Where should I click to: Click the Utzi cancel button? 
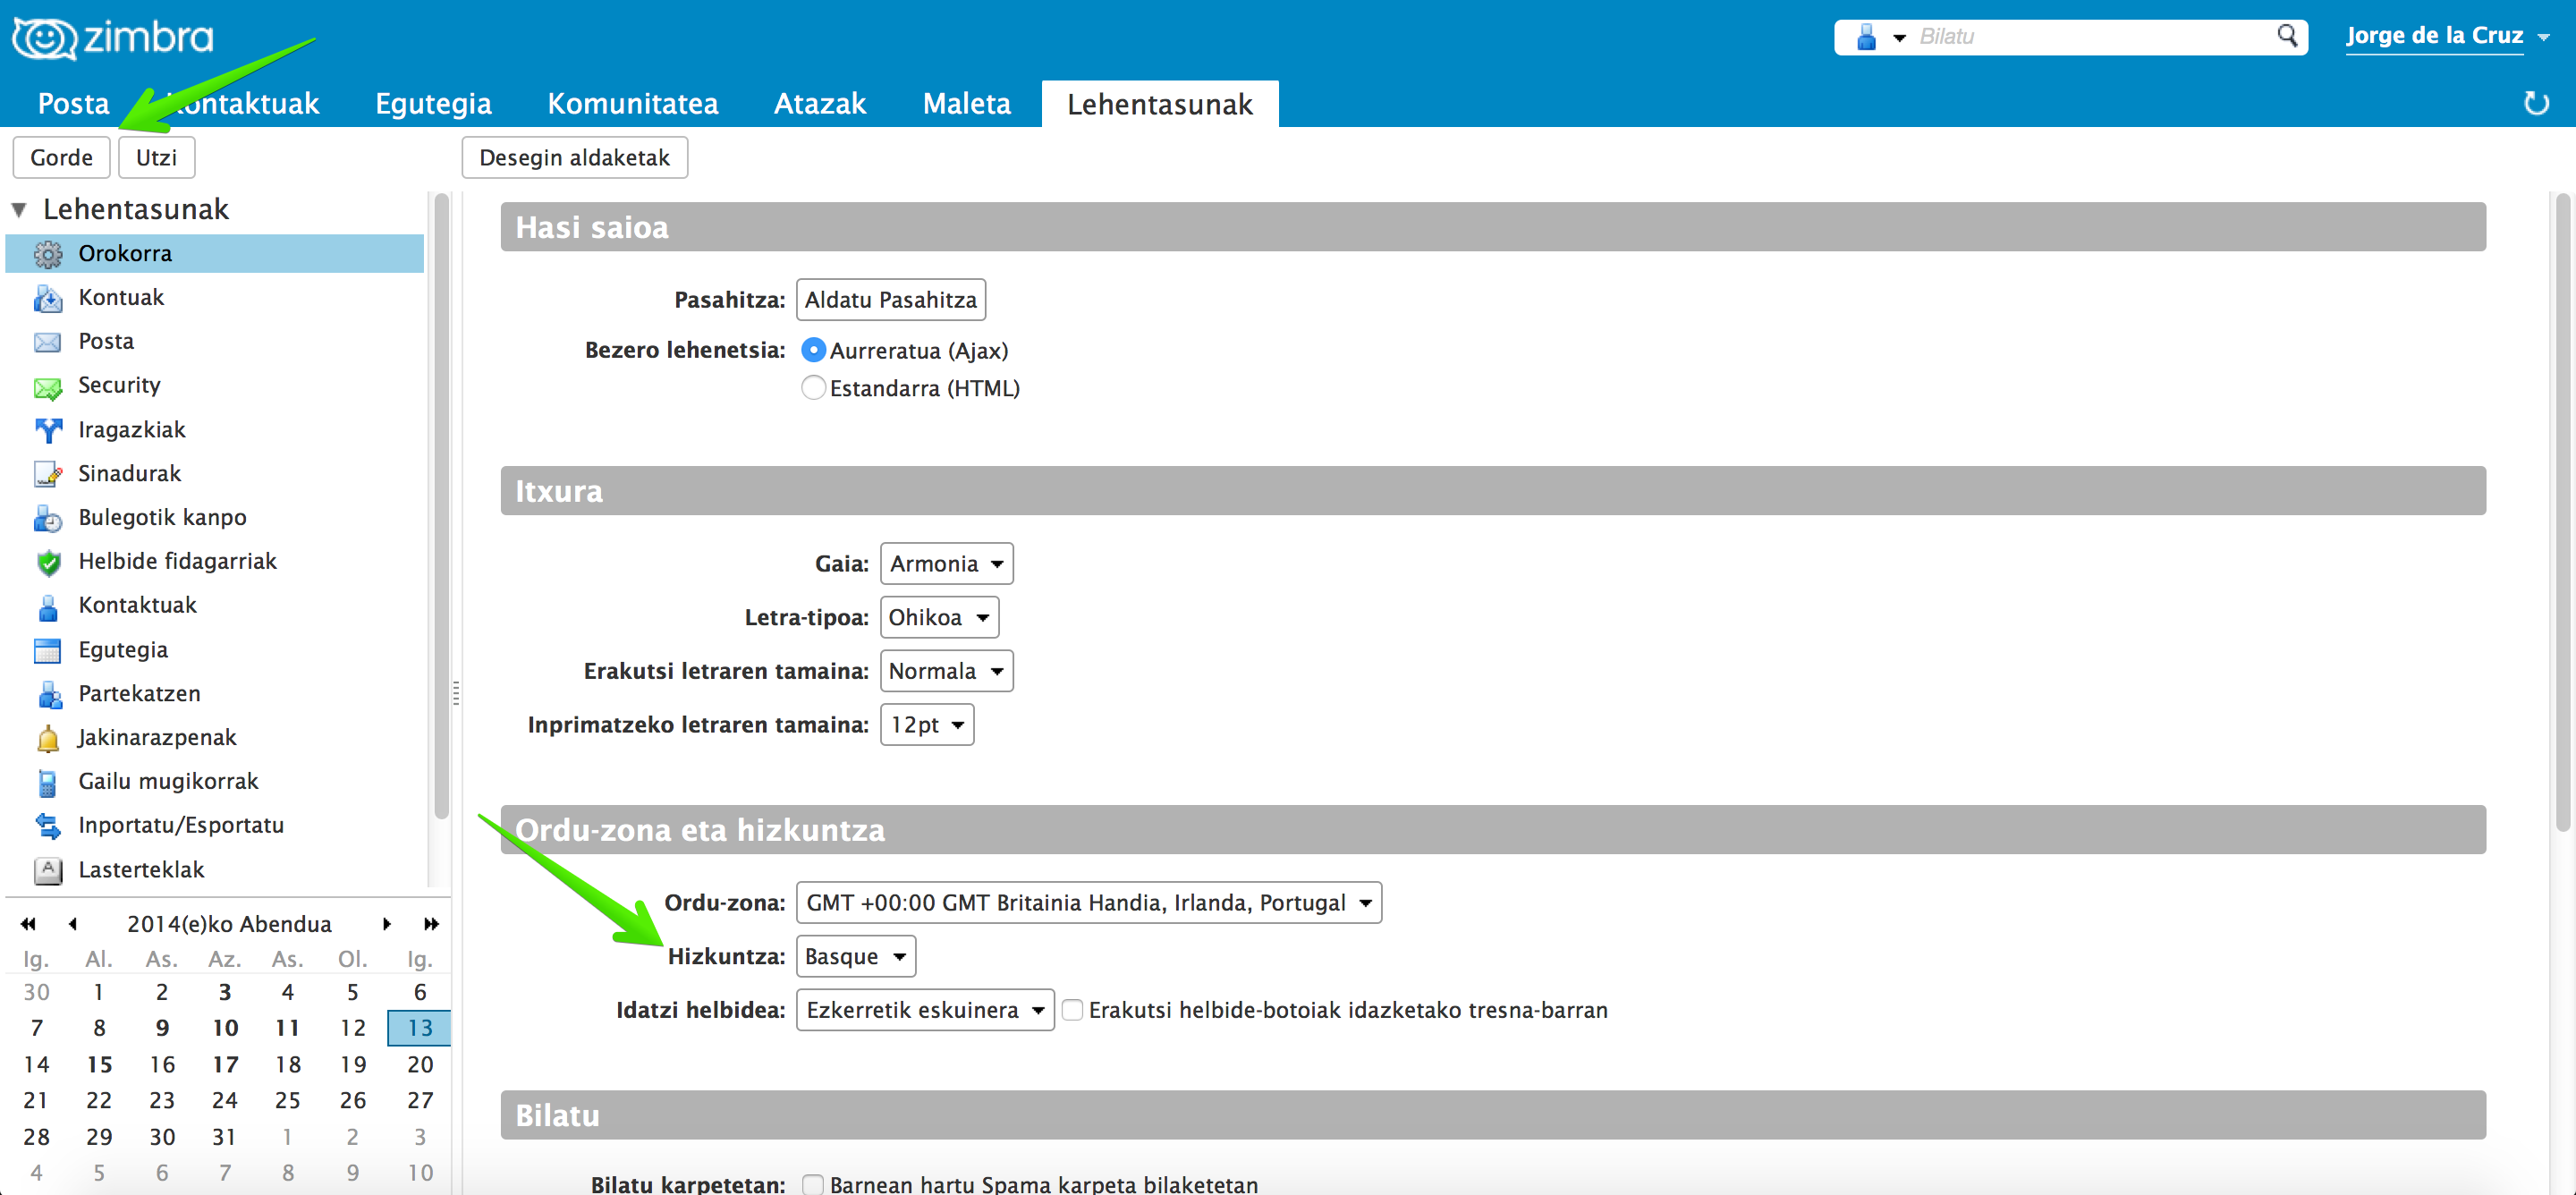tap(156, 158)
